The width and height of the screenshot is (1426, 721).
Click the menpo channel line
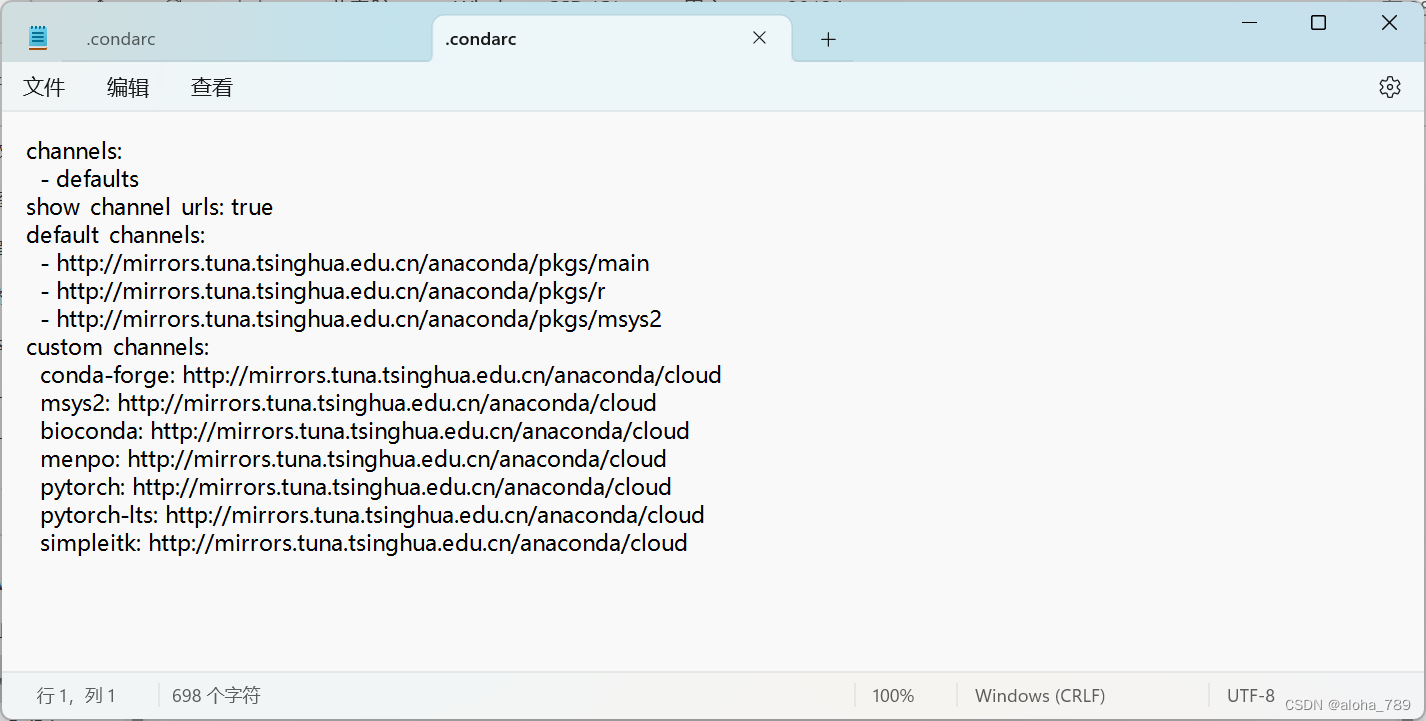(x=353, y=459)
